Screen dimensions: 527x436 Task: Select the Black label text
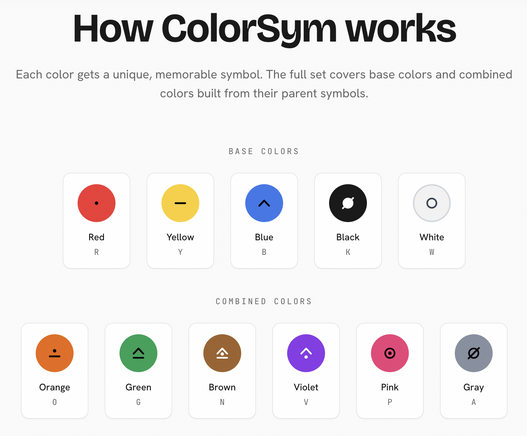(348, 237)
